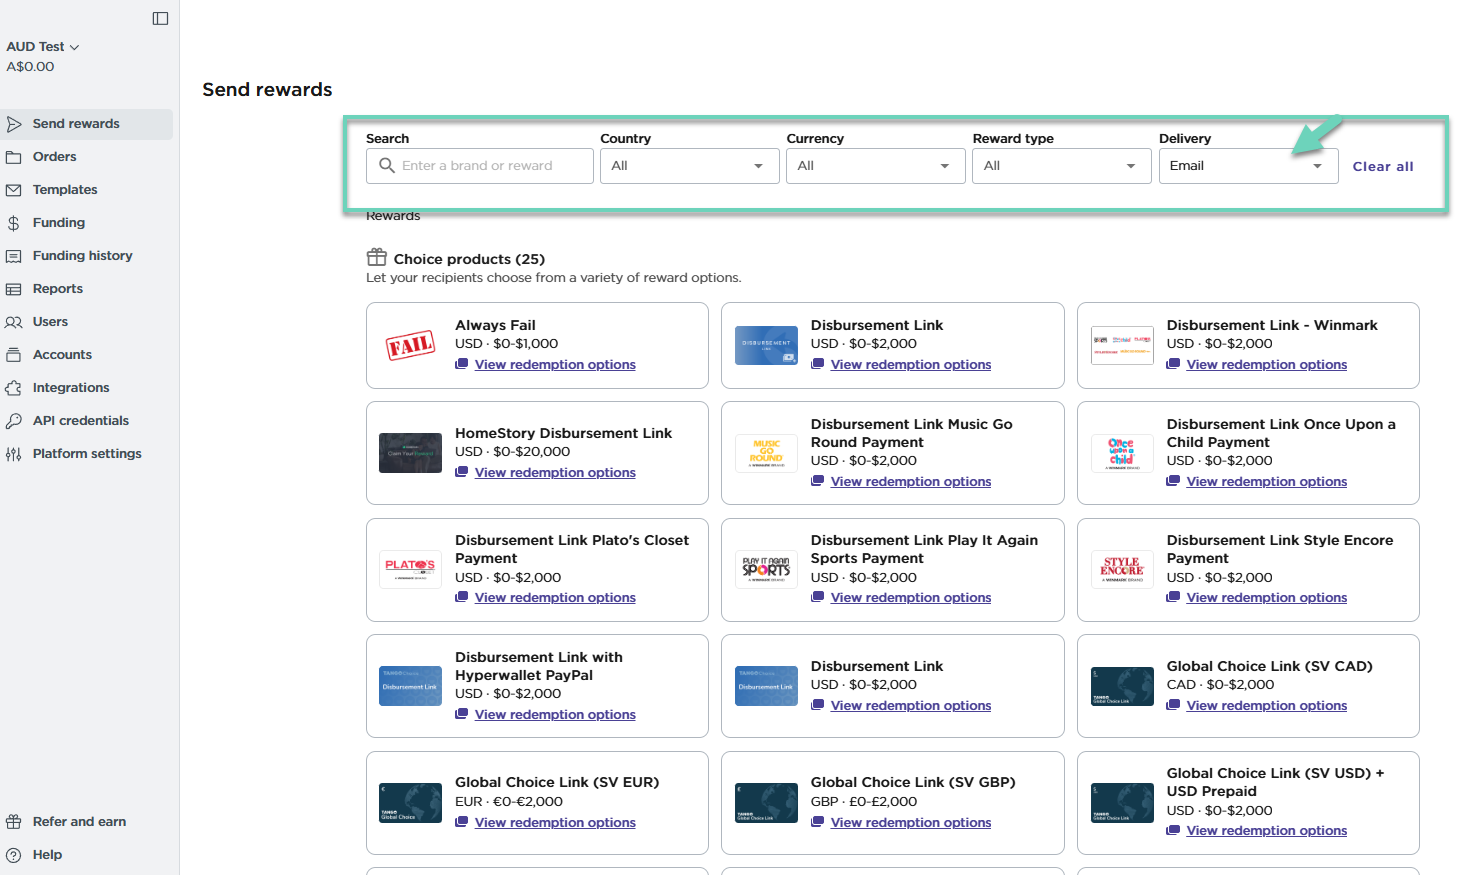Open the Reward type dropdown
Screen dimensions: 1475x875
(x=1061, y=166)
